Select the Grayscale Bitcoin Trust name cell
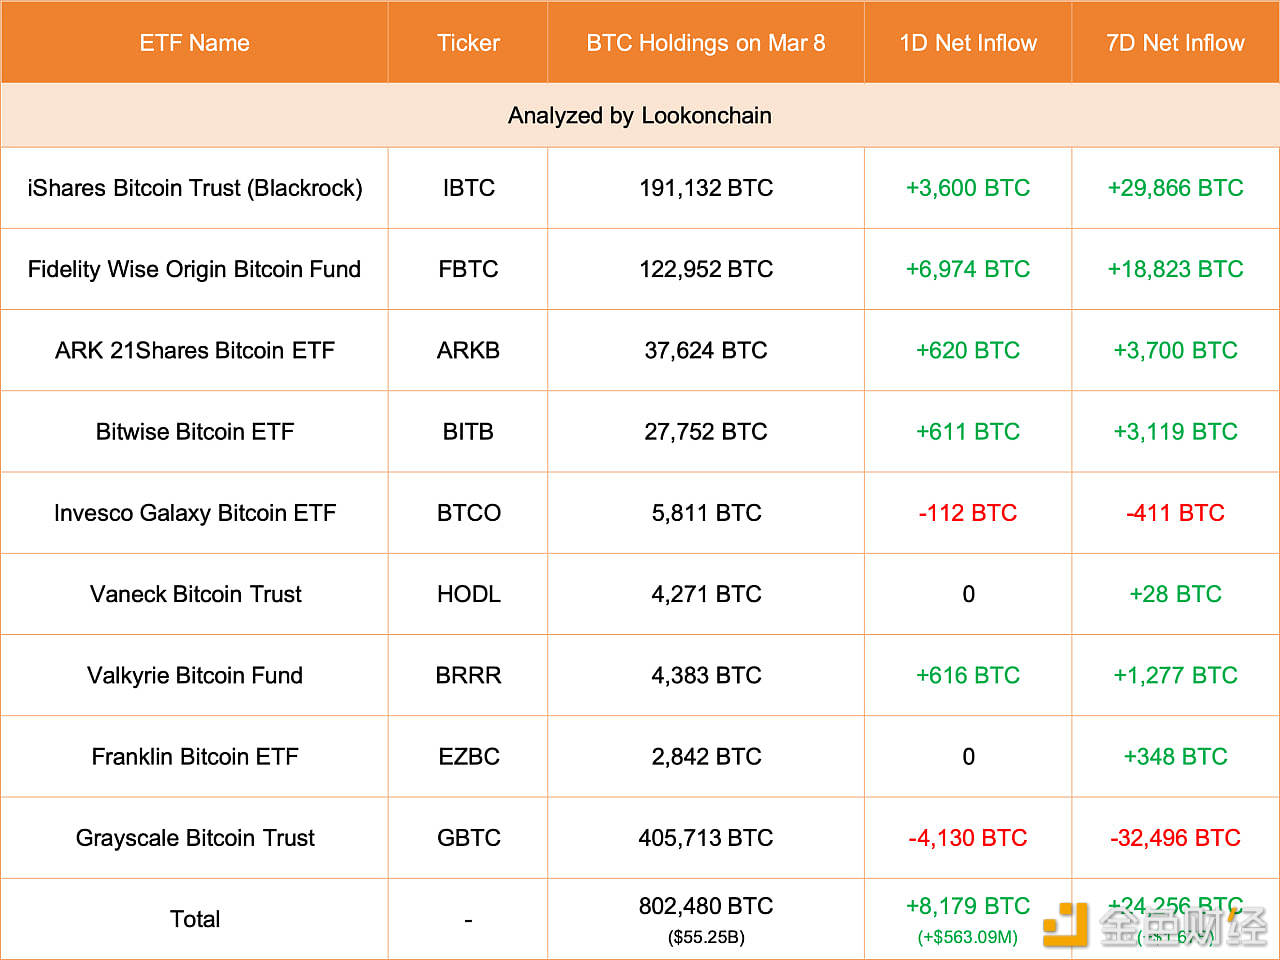The height and width of the screenshot is (960, 1280). pos(195,838)
